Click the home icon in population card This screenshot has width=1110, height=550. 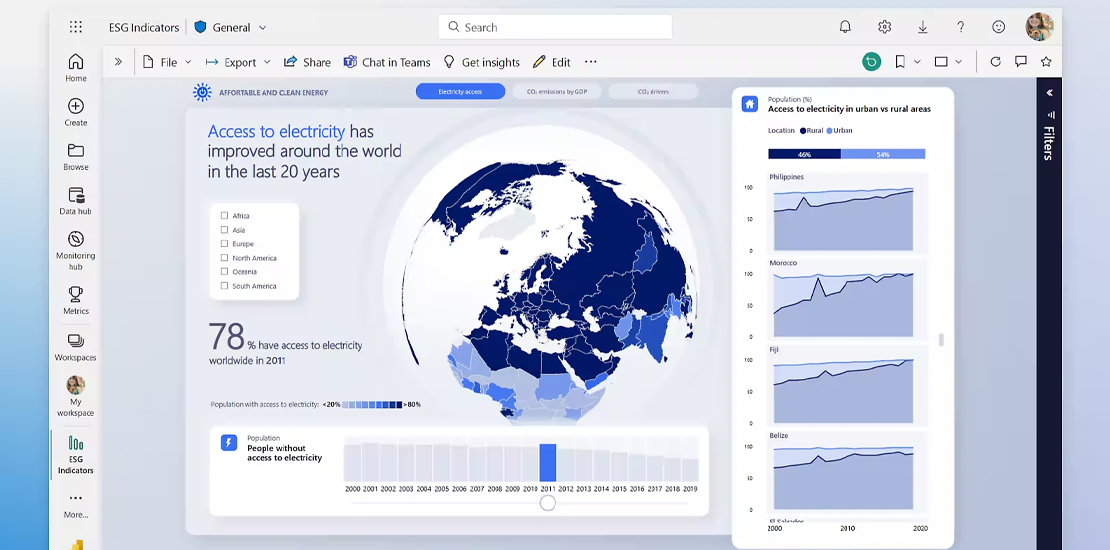[x=750, y=104]
